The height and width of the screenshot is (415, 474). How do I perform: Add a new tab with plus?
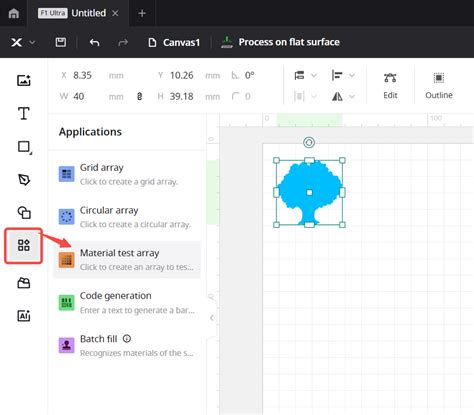[x=142, y=13]
